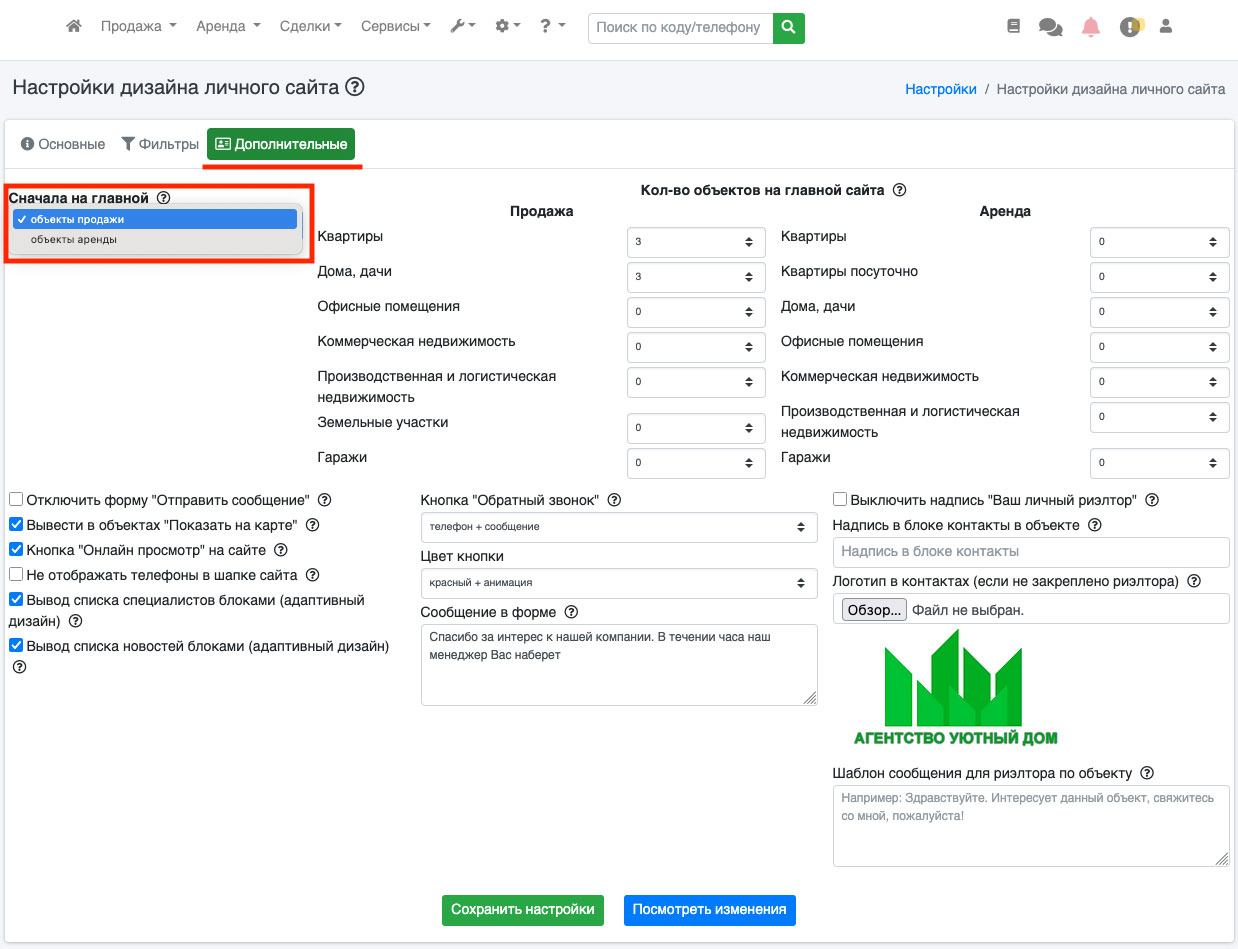Click the green search magnifier button

(788, 27)
